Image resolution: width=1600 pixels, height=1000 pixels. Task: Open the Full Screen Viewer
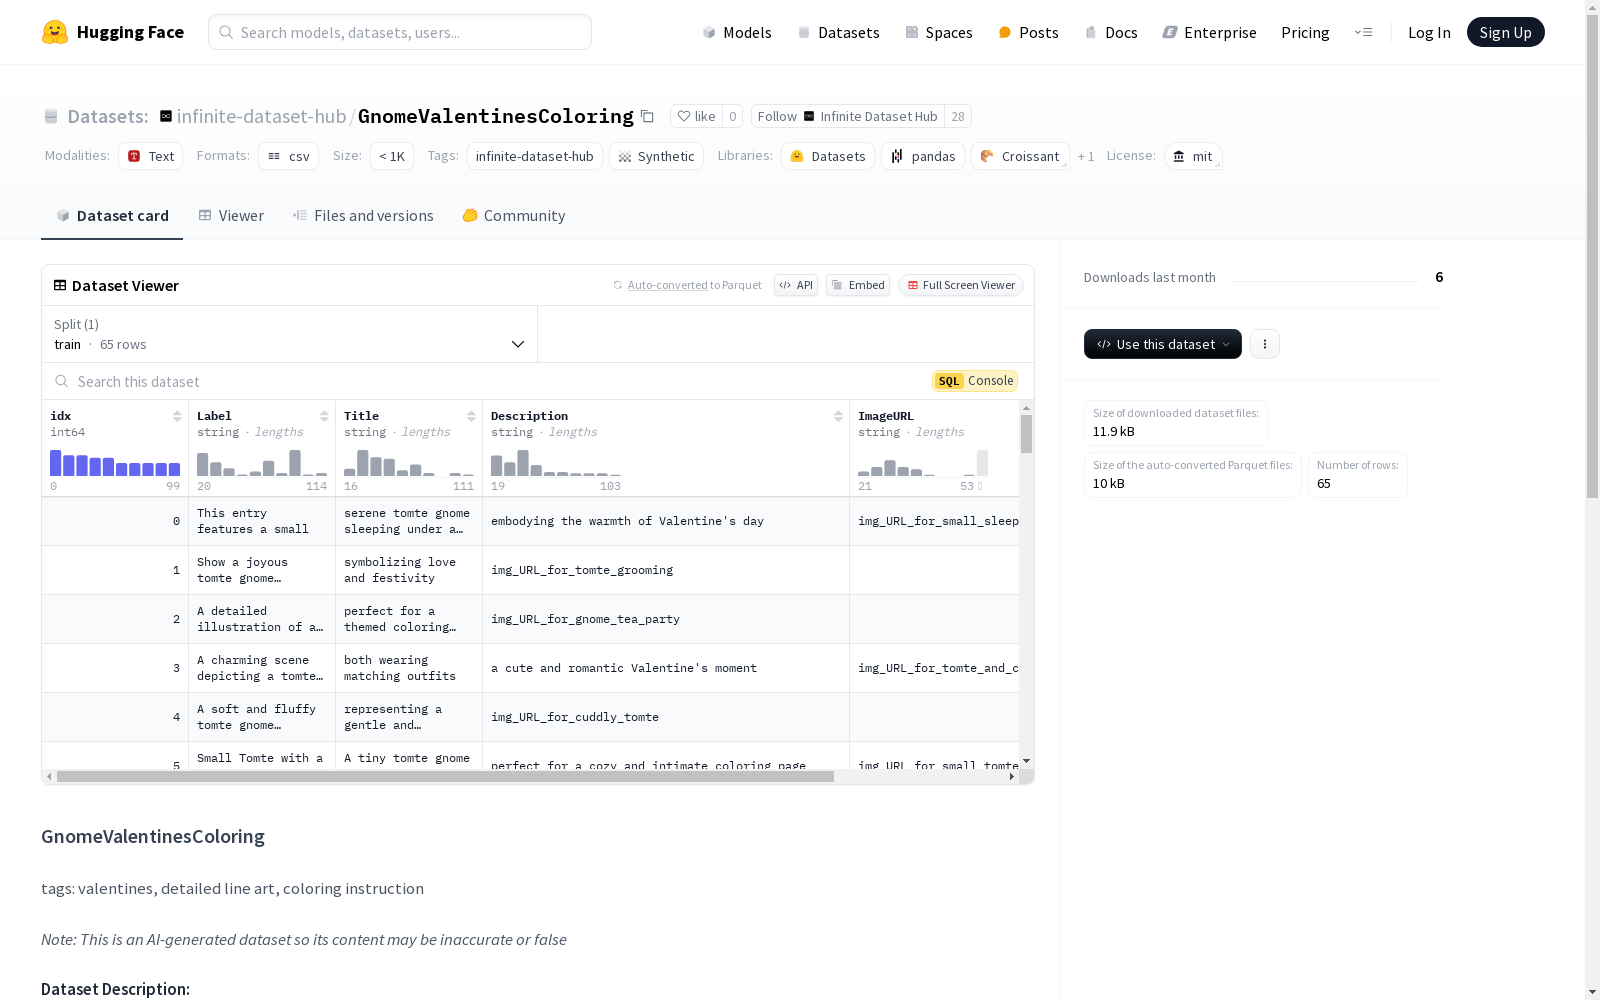(961, 285)
